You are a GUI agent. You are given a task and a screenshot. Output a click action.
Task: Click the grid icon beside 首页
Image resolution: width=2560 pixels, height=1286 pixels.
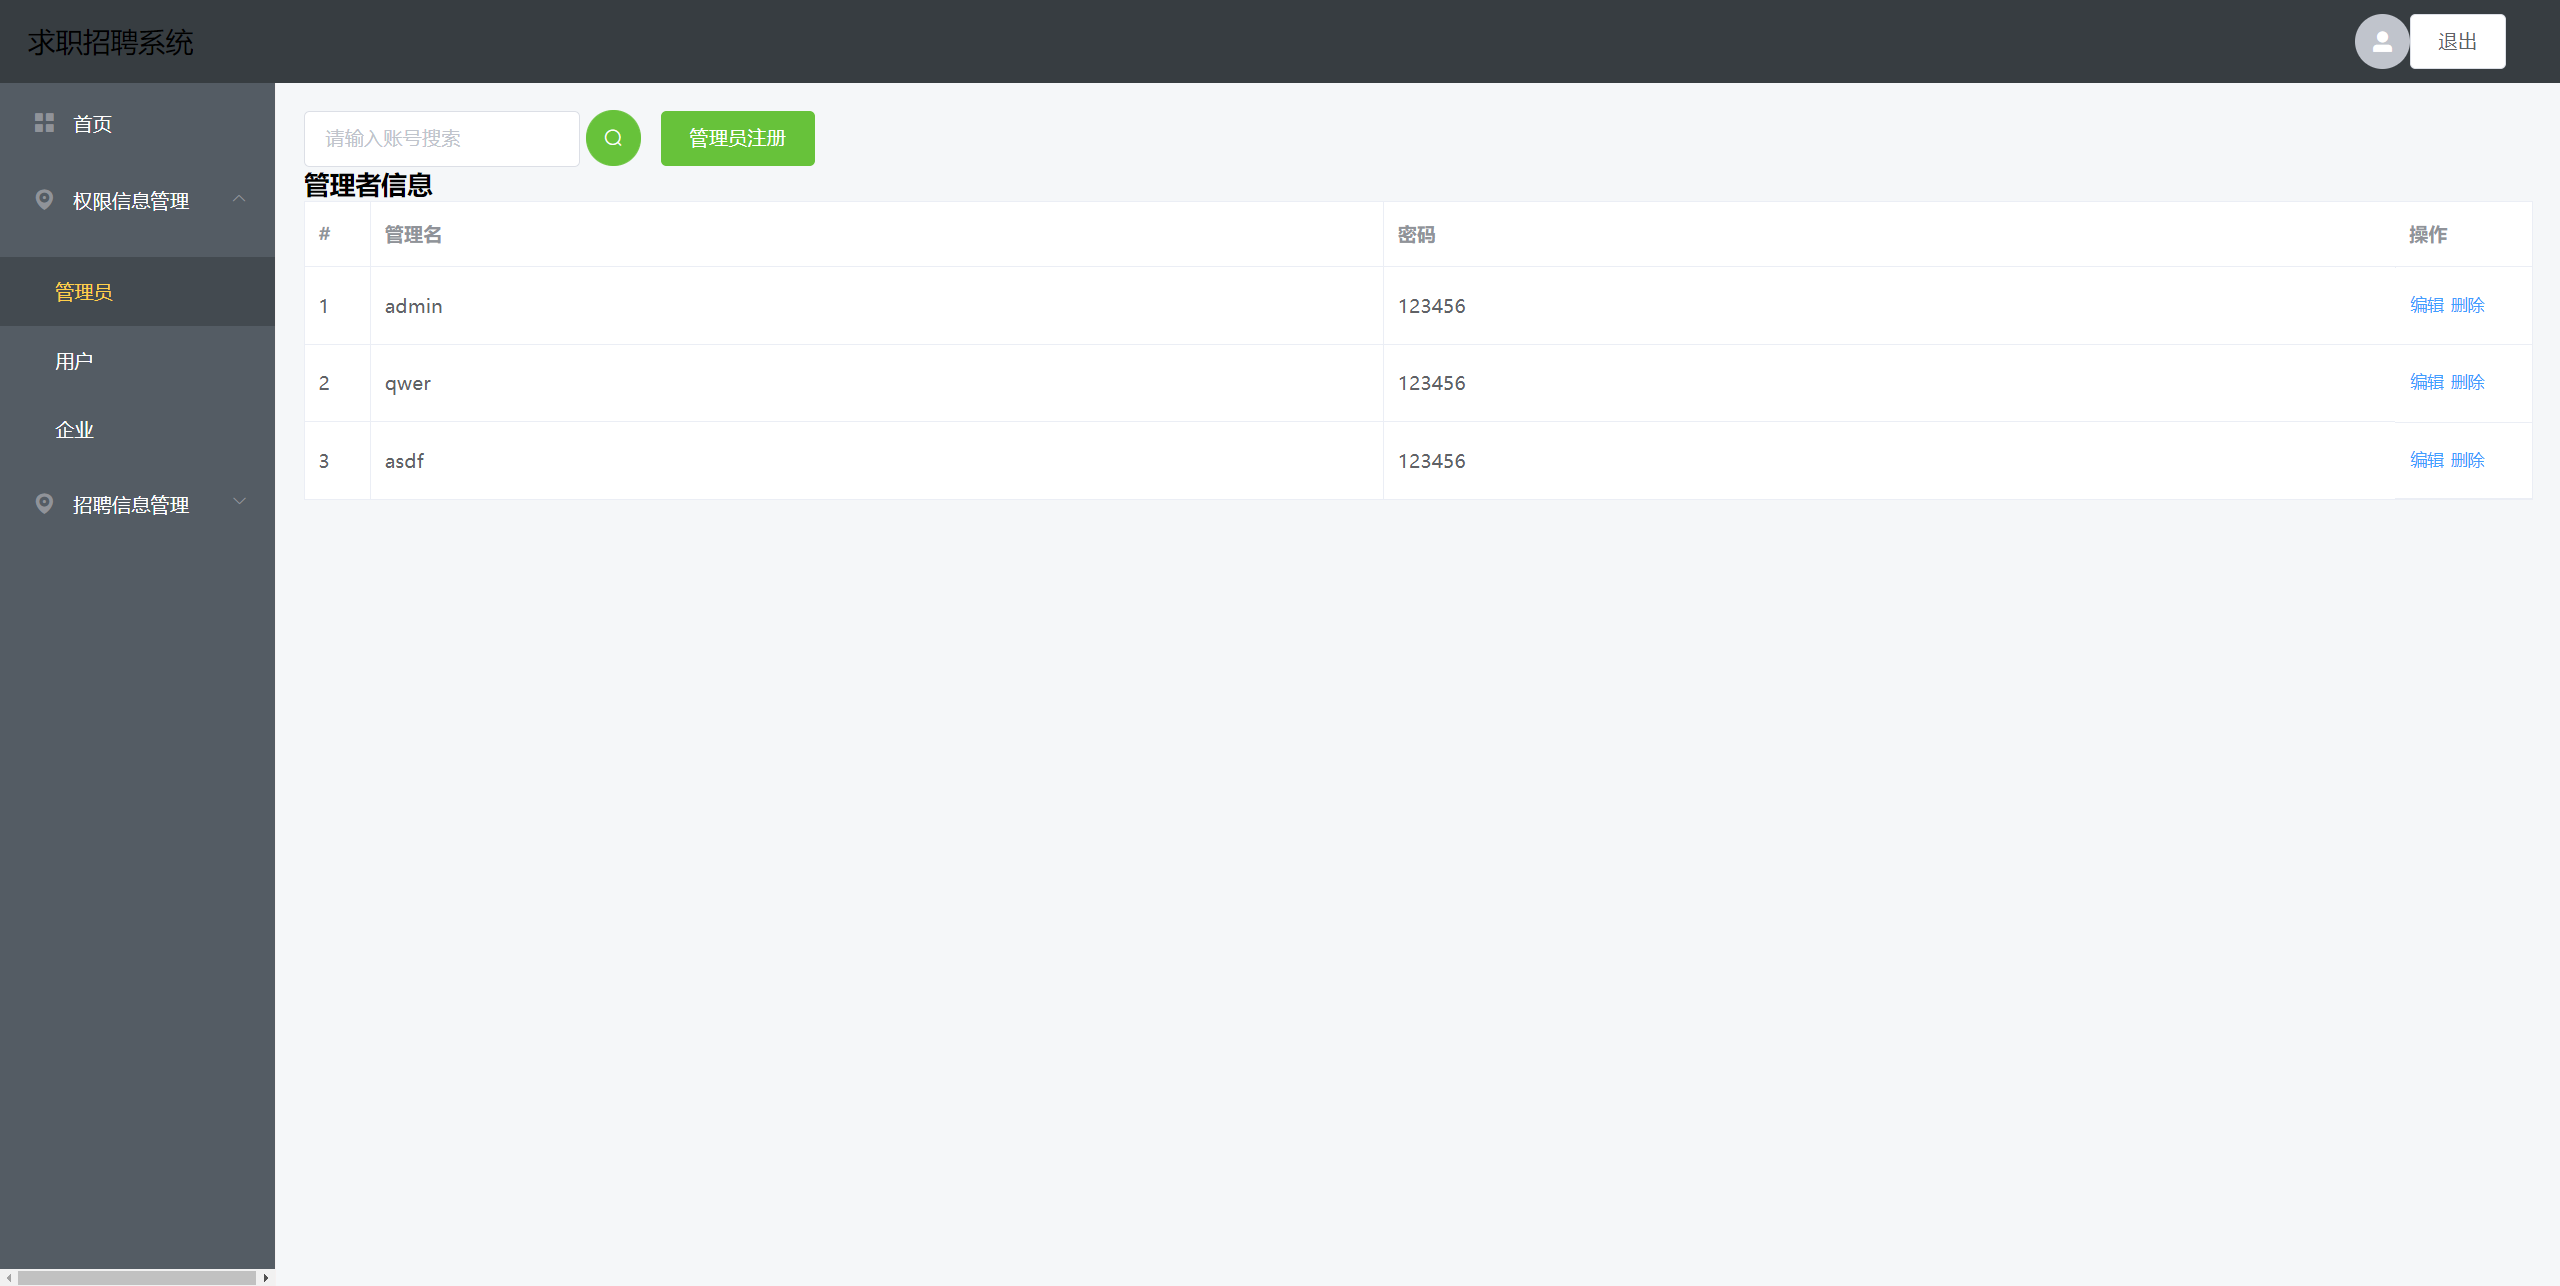point(44,123)
